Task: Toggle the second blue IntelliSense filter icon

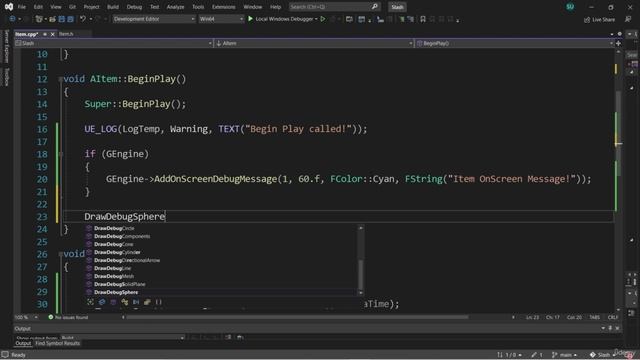Action: (102, 302)
